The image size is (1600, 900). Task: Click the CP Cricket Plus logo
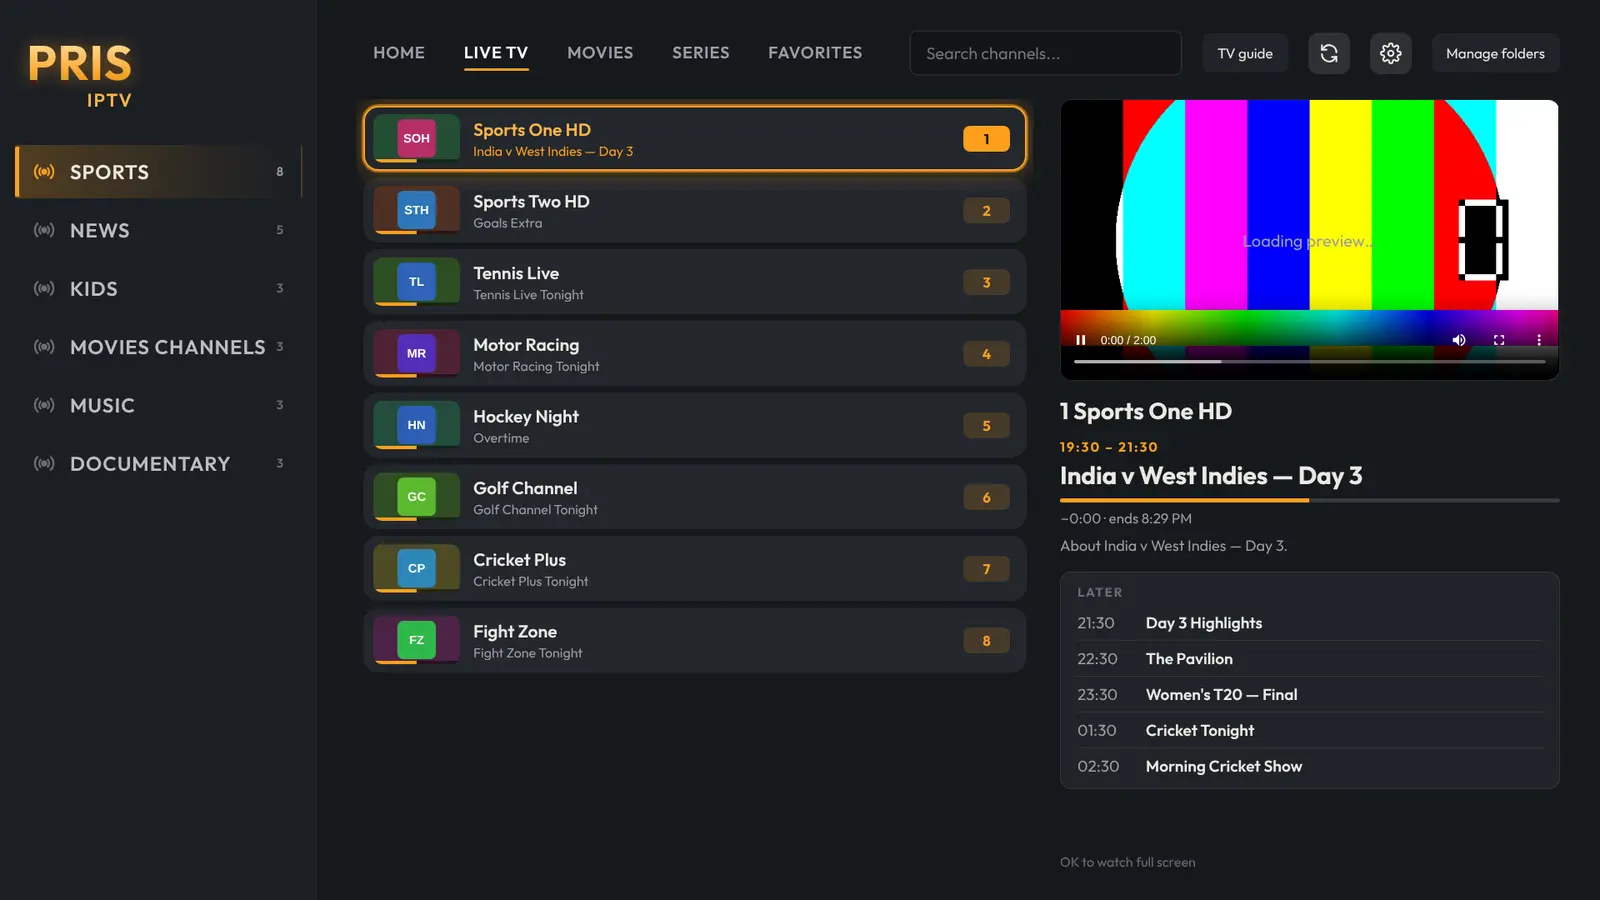[x=416, y=568]
